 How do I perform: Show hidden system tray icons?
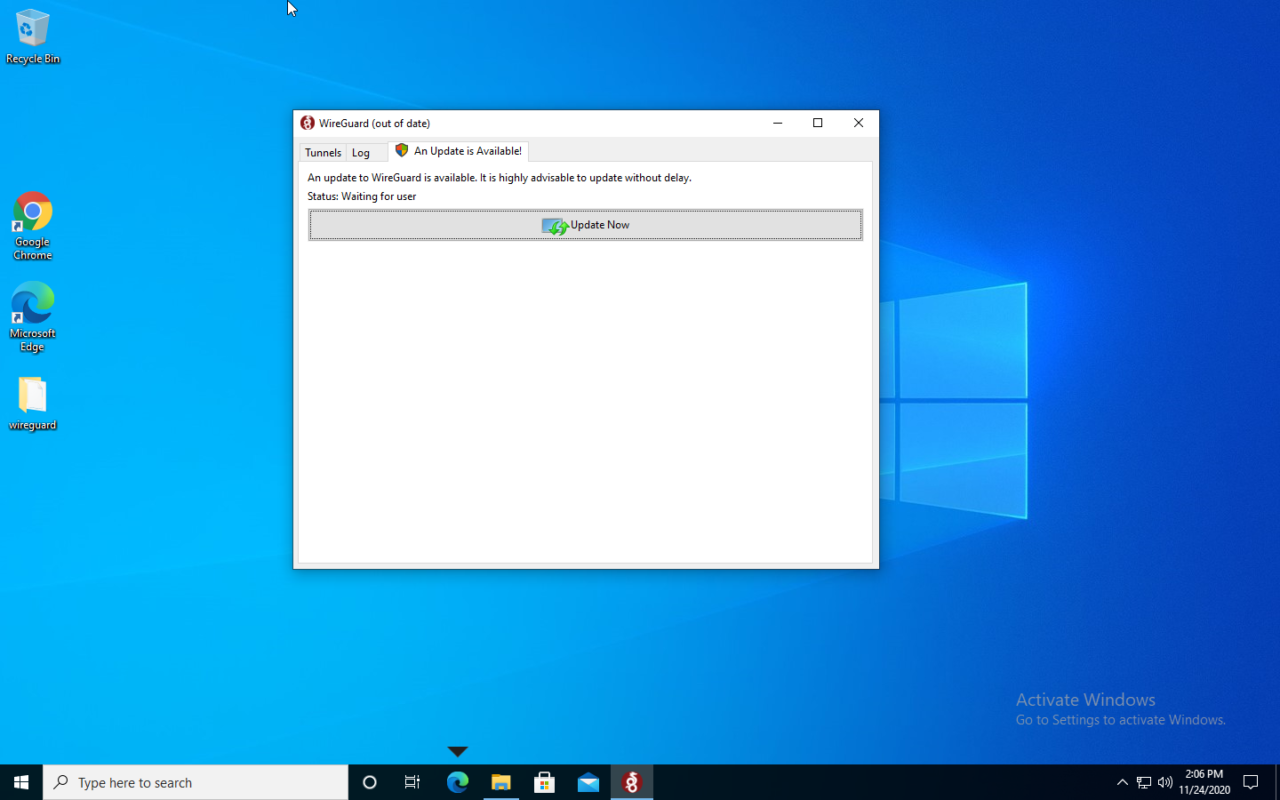(1122, 782)
